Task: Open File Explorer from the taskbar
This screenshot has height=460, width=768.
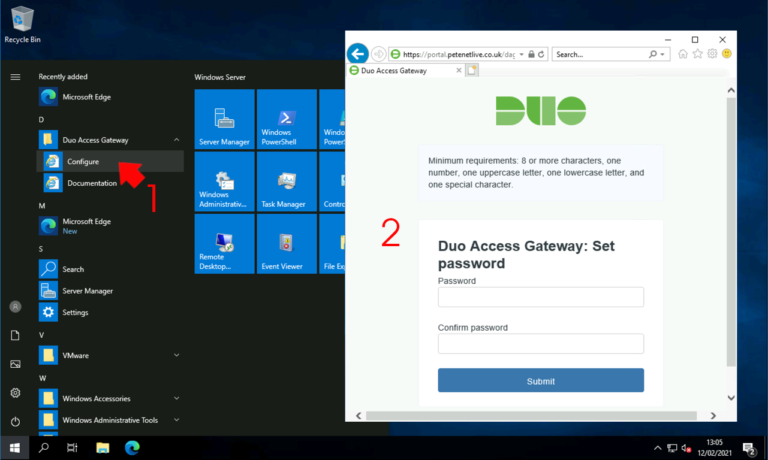Action: (102, 448)
